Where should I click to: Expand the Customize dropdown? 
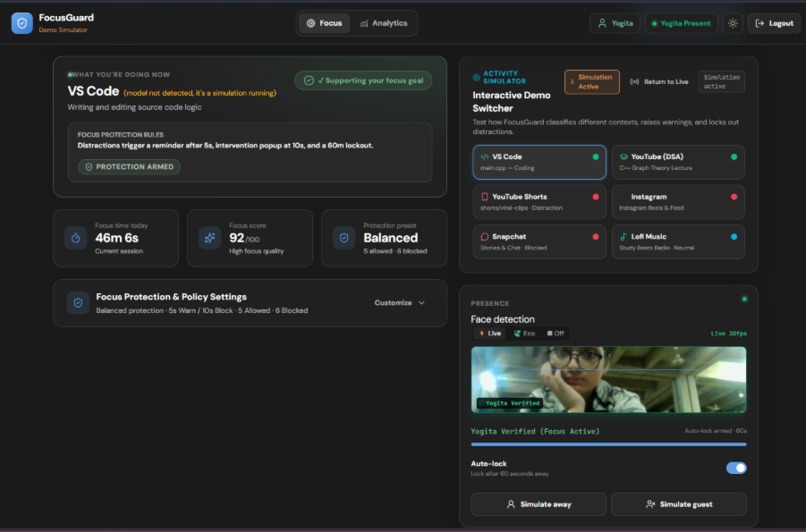[399, 303]
